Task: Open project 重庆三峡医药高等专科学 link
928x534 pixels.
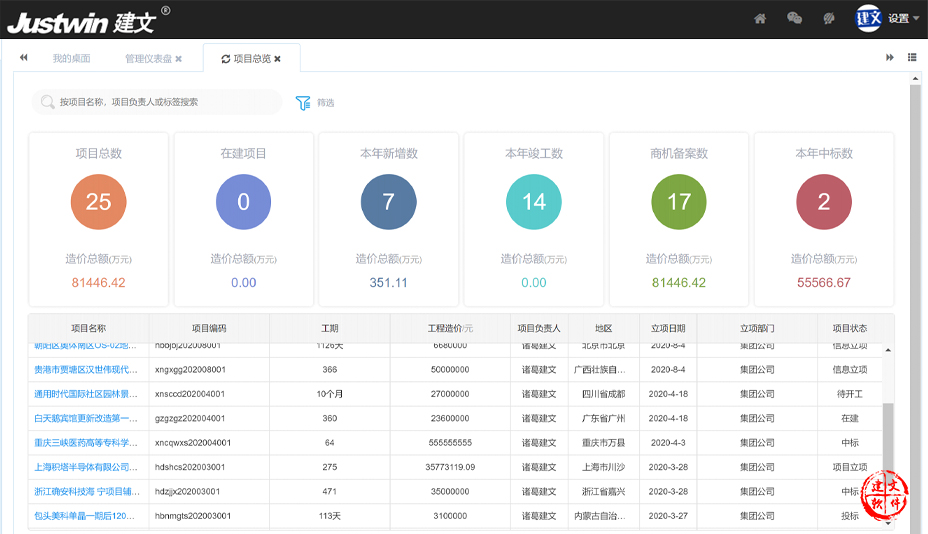Action: [85, 443]
